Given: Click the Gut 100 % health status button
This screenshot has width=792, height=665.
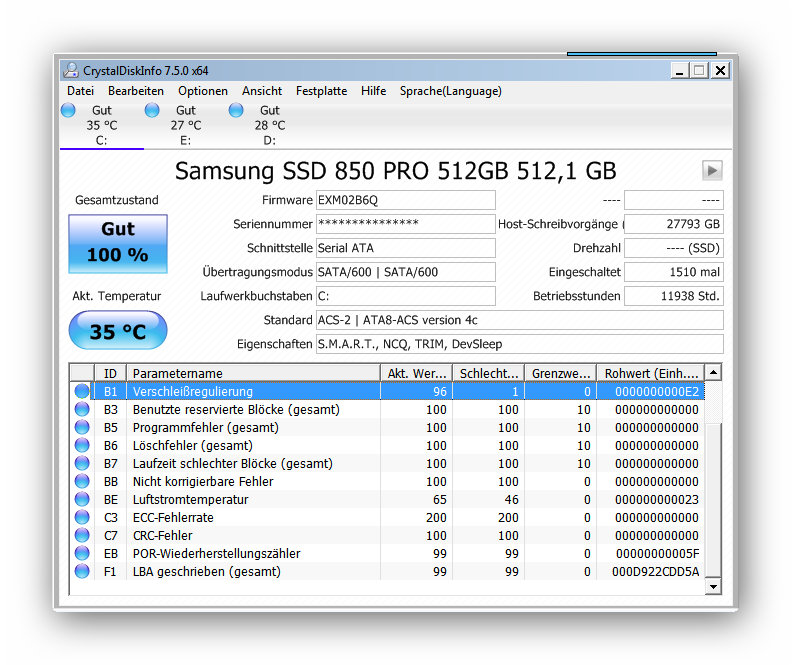Looking at the screenshot, I should pos(118,244).
